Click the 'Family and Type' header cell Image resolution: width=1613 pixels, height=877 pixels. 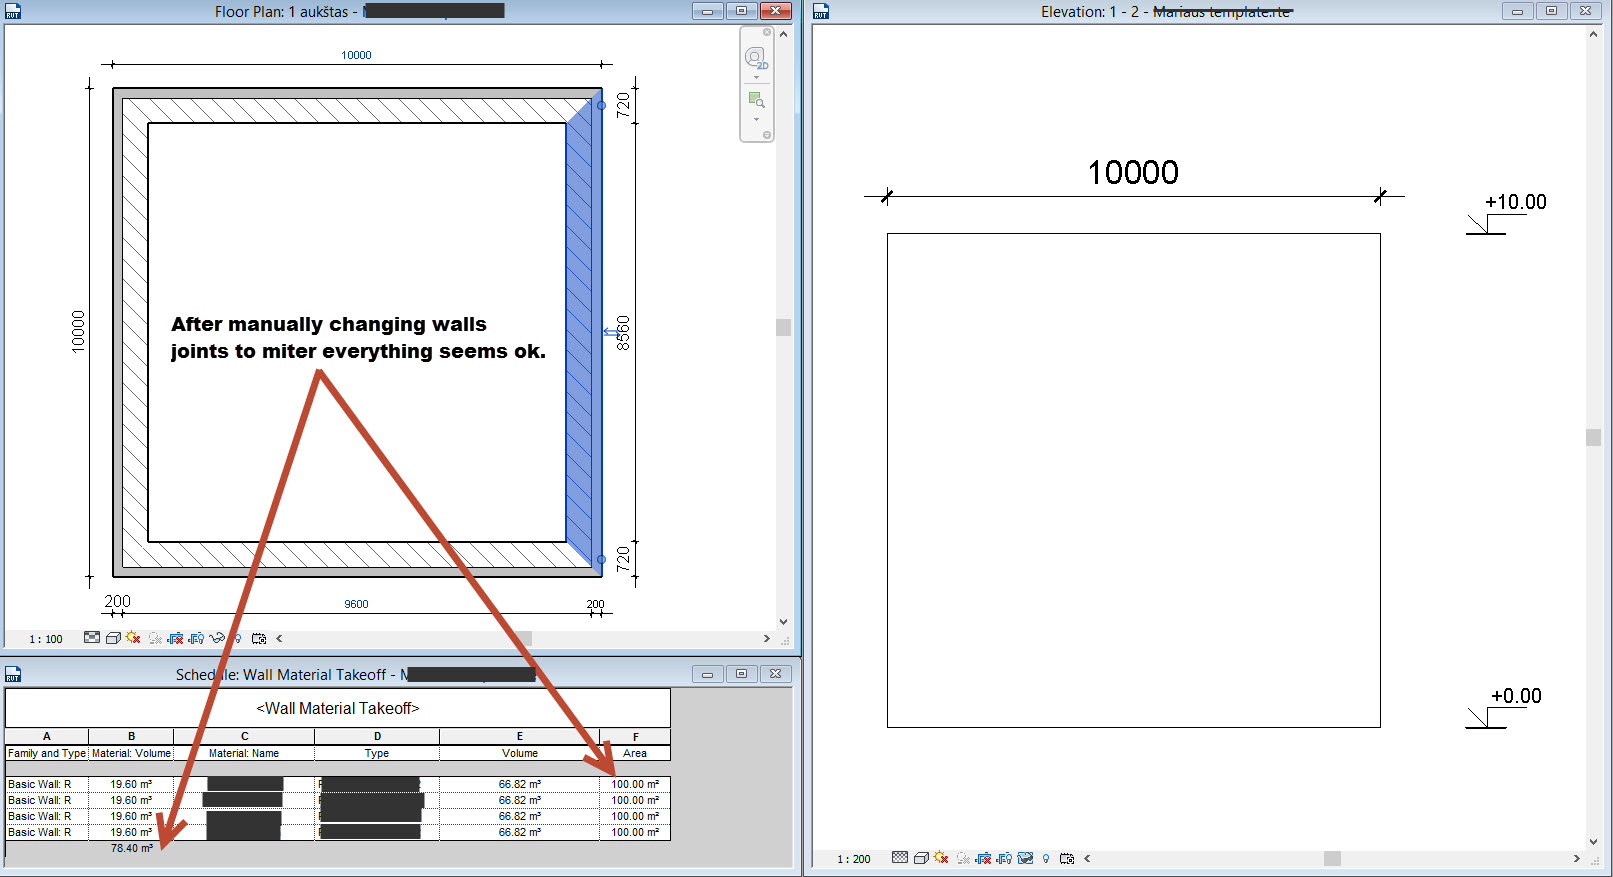(47, 753)
